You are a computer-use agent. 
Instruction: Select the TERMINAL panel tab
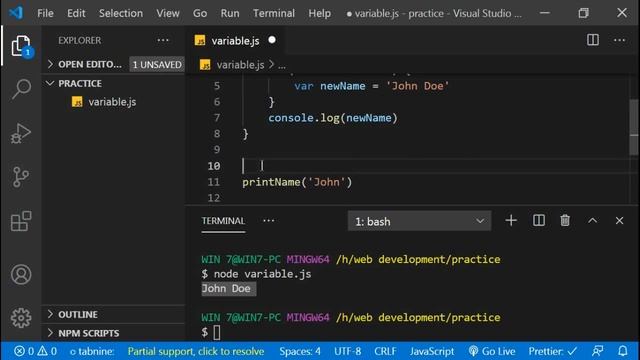pyautogui.click(x=223, y=221)
